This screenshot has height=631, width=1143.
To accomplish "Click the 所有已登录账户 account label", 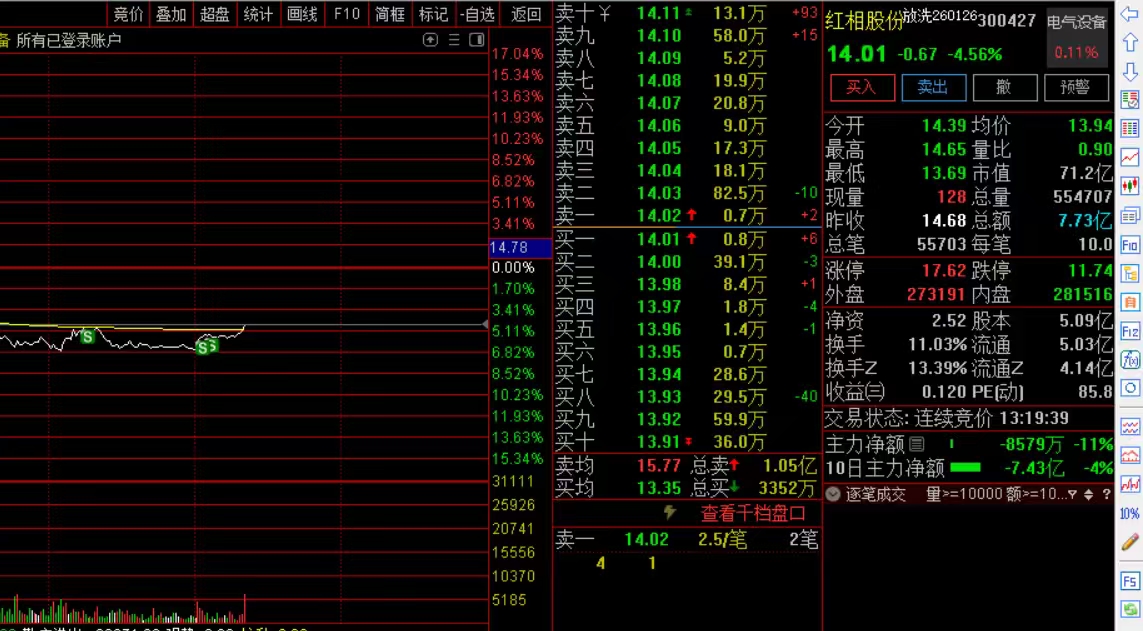I will pyautogui.click(x=69, y=40).
